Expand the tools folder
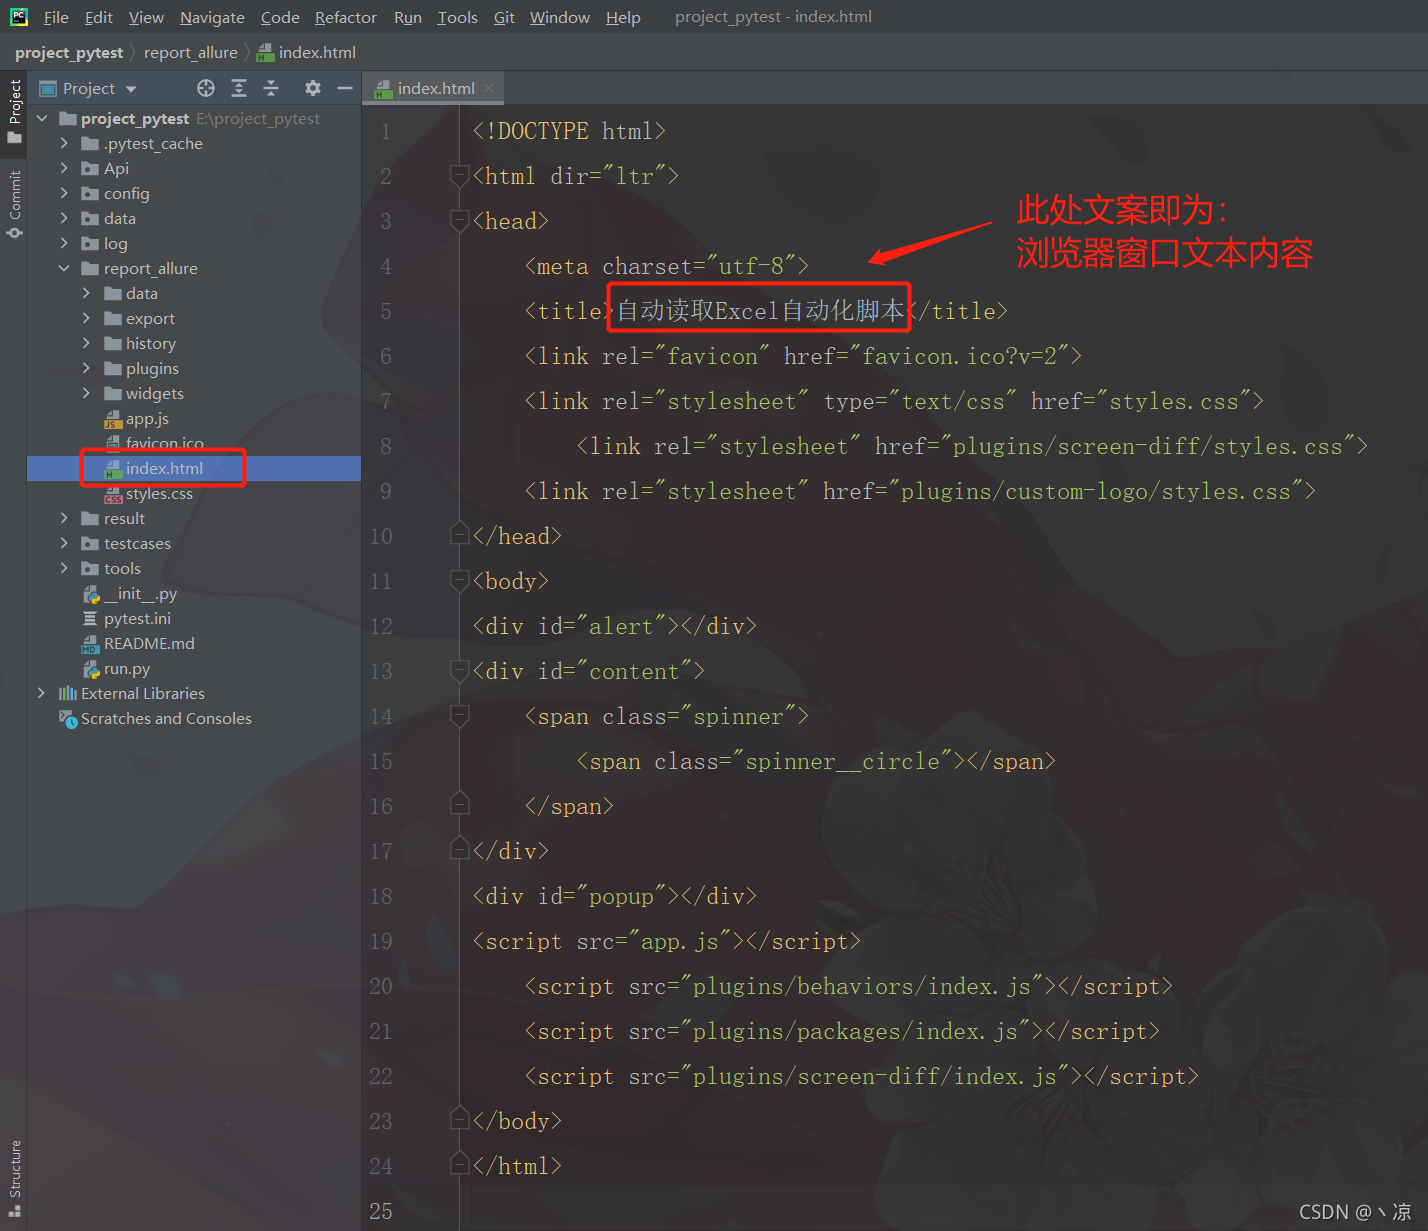Screen dimensions: 1428x1231 click(64, 568)
